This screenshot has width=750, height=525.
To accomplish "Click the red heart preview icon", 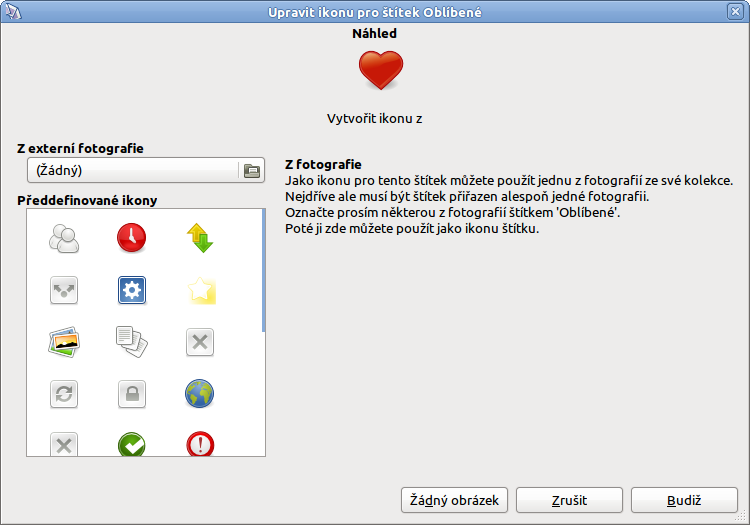I will 381,71.
